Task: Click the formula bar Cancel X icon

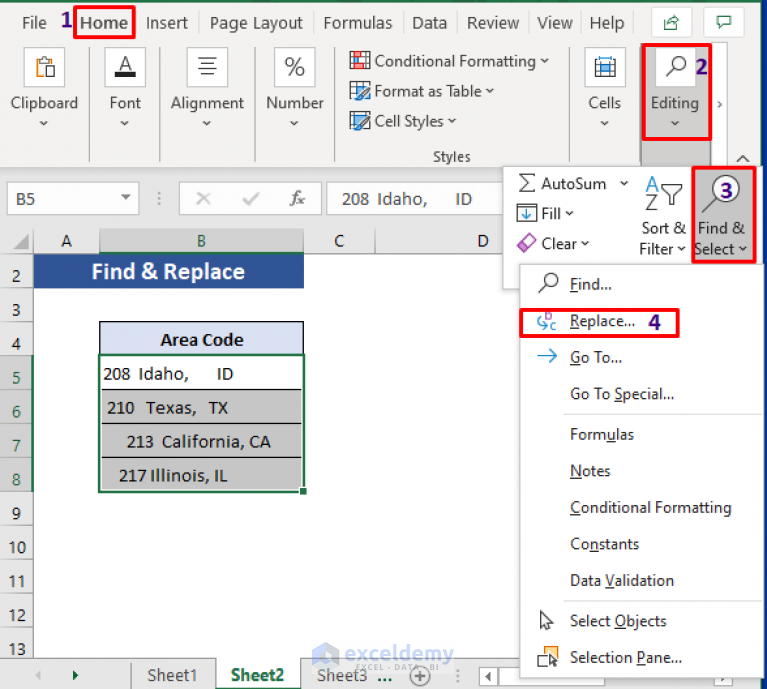Action: coord(203,199)
